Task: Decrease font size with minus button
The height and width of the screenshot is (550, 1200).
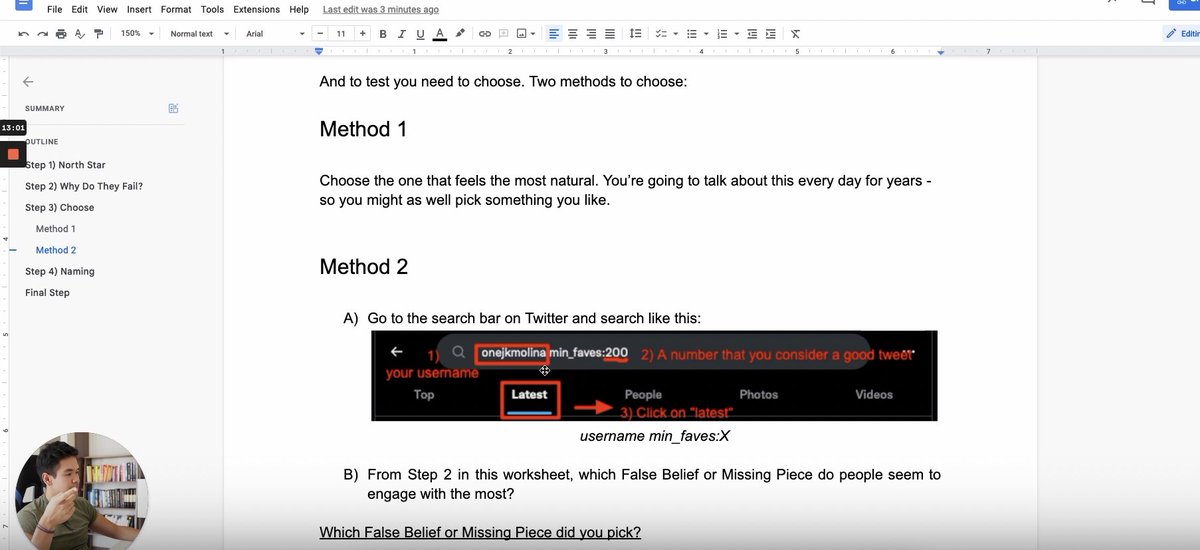Action: (321, 34)
